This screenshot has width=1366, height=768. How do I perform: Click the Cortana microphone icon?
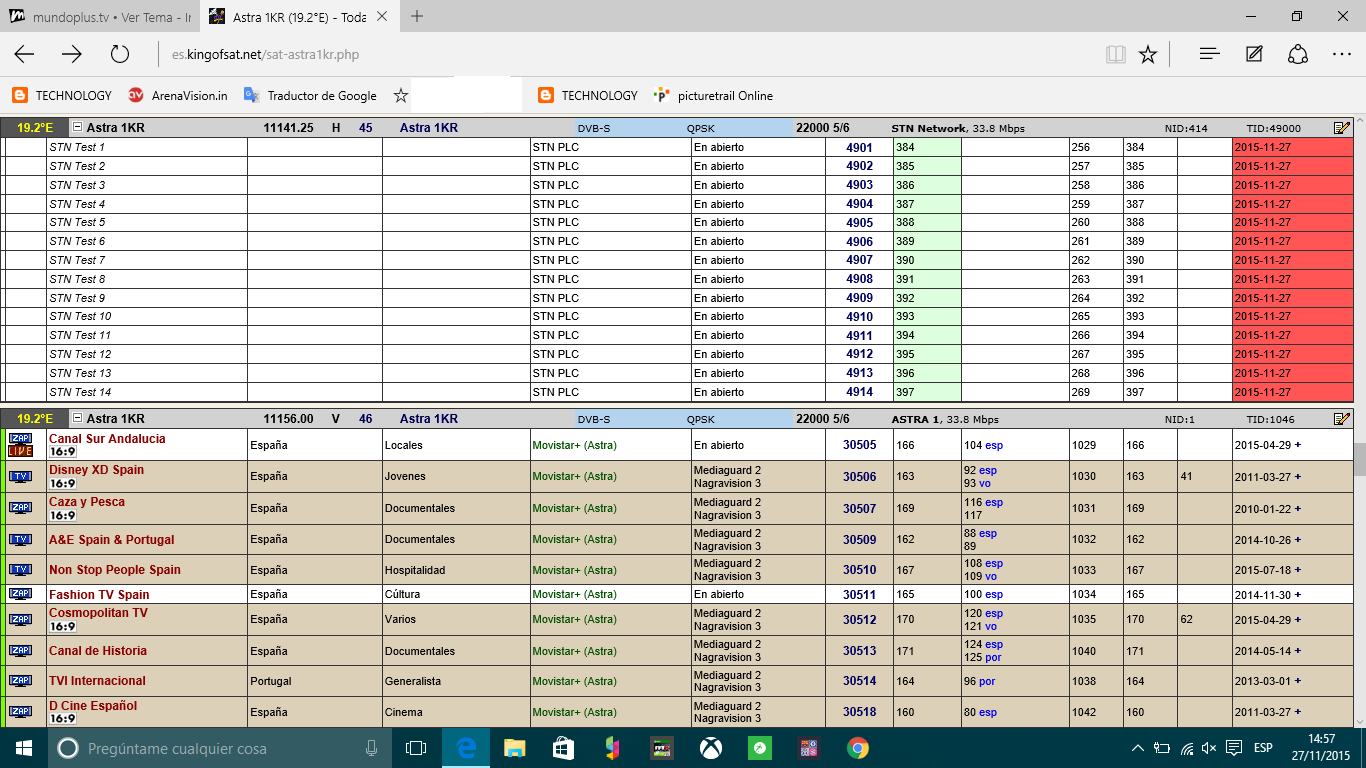coord(371,748)
